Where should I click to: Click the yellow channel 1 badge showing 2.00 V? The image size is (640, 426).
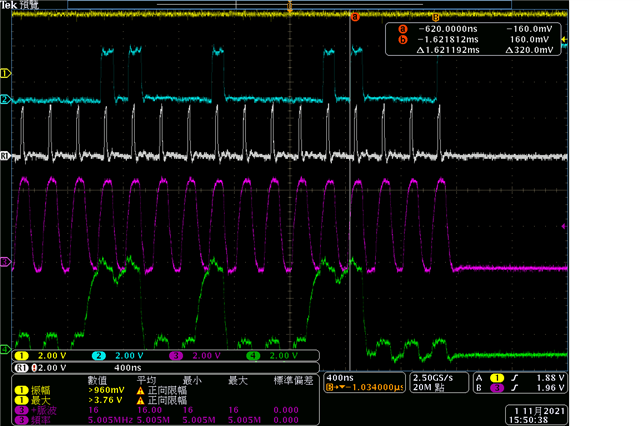pos(21,356)
